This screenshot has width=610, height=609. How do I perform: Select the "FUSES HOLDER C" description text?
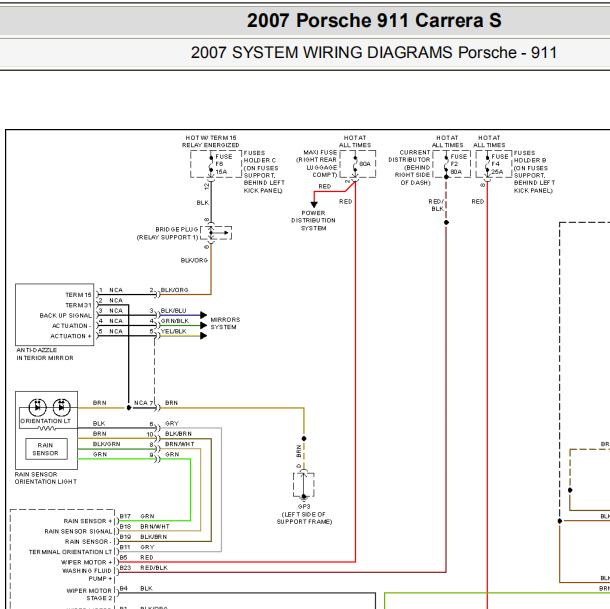point(264,172)
